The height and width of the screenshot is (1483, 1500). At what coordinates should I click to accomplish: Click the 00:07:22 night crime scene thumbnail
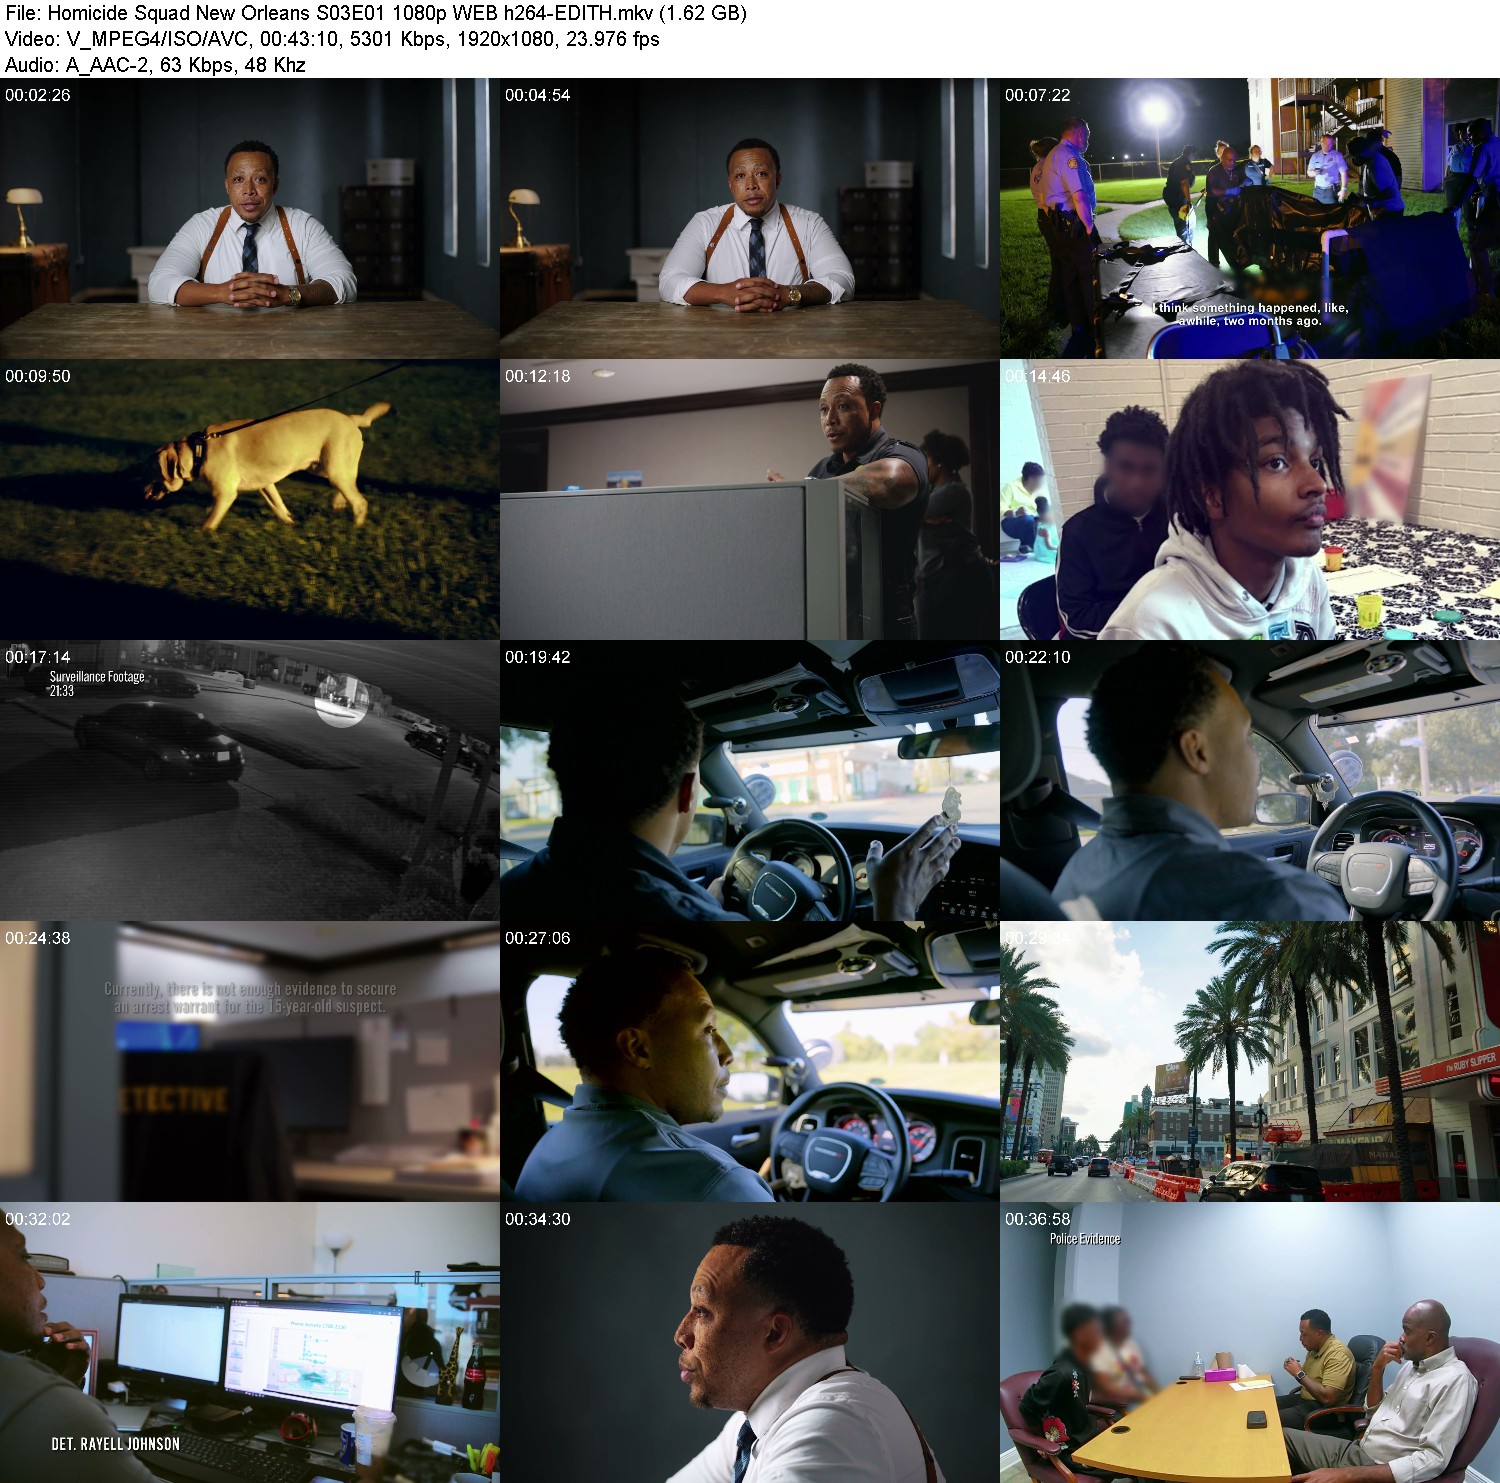1250,219
